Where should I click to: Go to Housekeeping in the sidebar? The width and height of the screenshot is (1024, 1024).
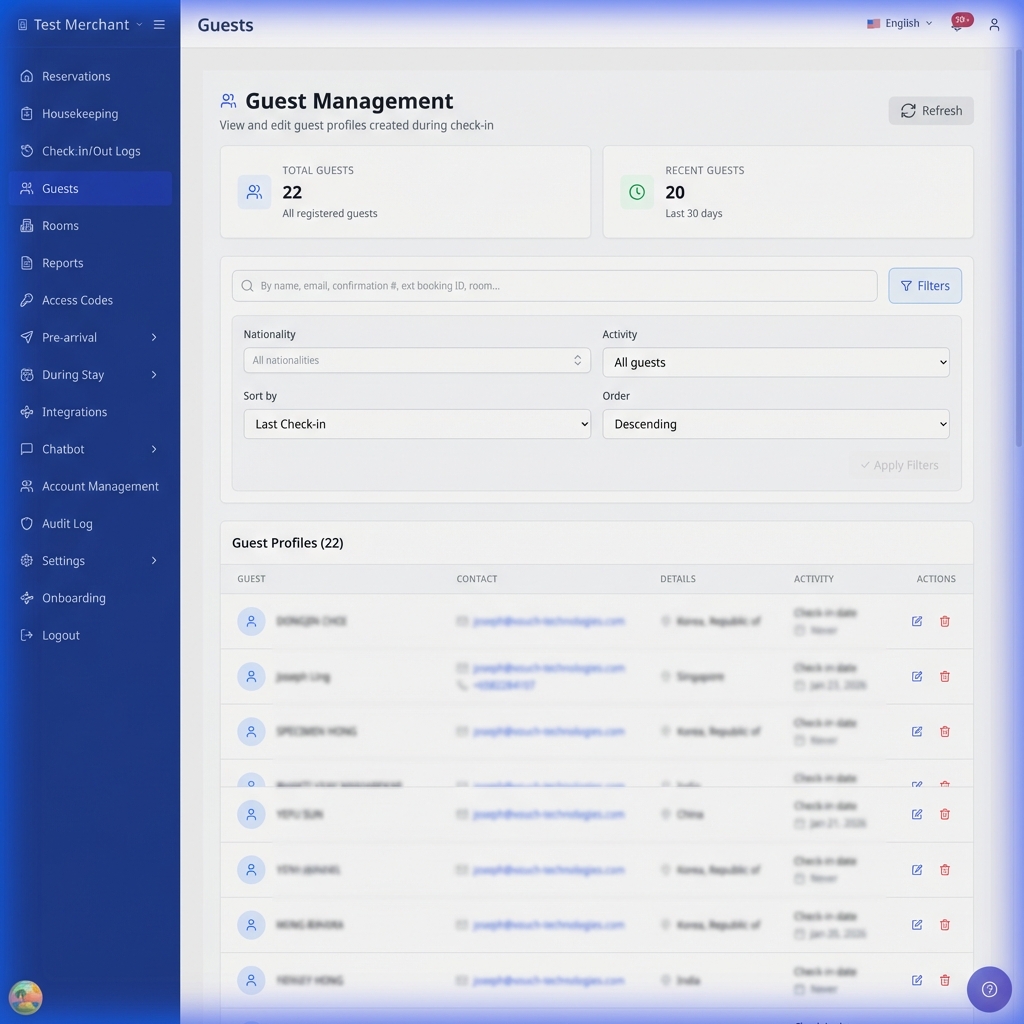[x=80, y=114]
